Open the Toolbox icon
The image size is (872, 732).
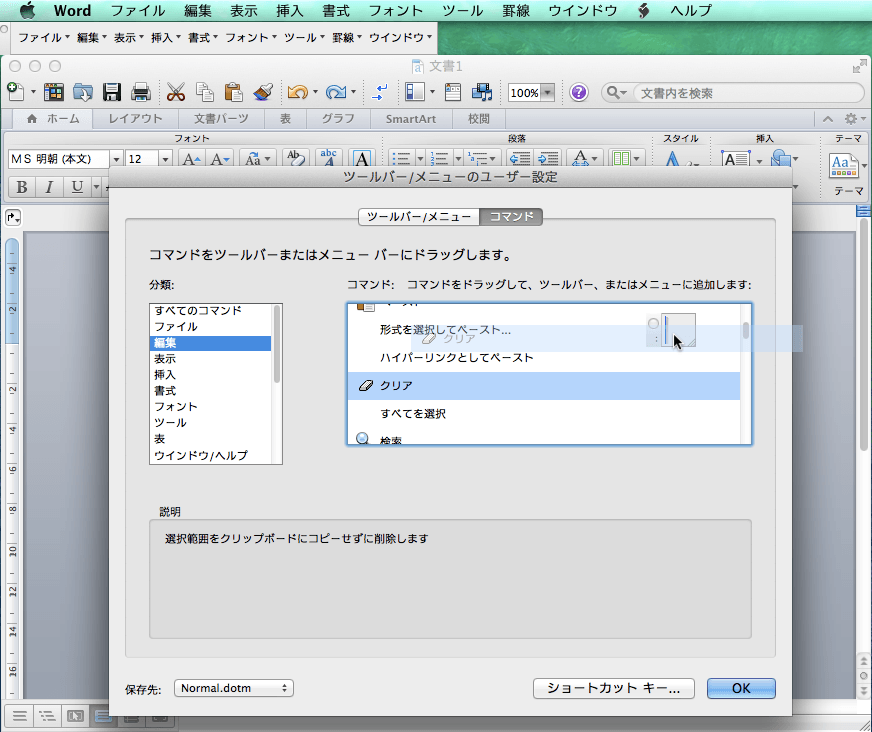(x=453, y=92)
